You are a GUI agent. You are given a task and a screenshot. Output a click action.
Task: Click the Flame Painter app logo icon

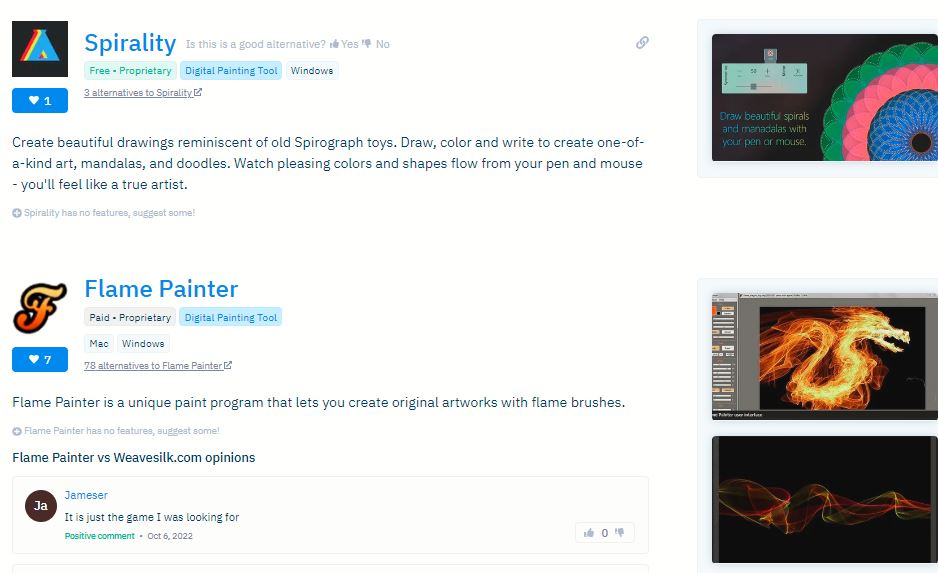[x=40, y=306]
